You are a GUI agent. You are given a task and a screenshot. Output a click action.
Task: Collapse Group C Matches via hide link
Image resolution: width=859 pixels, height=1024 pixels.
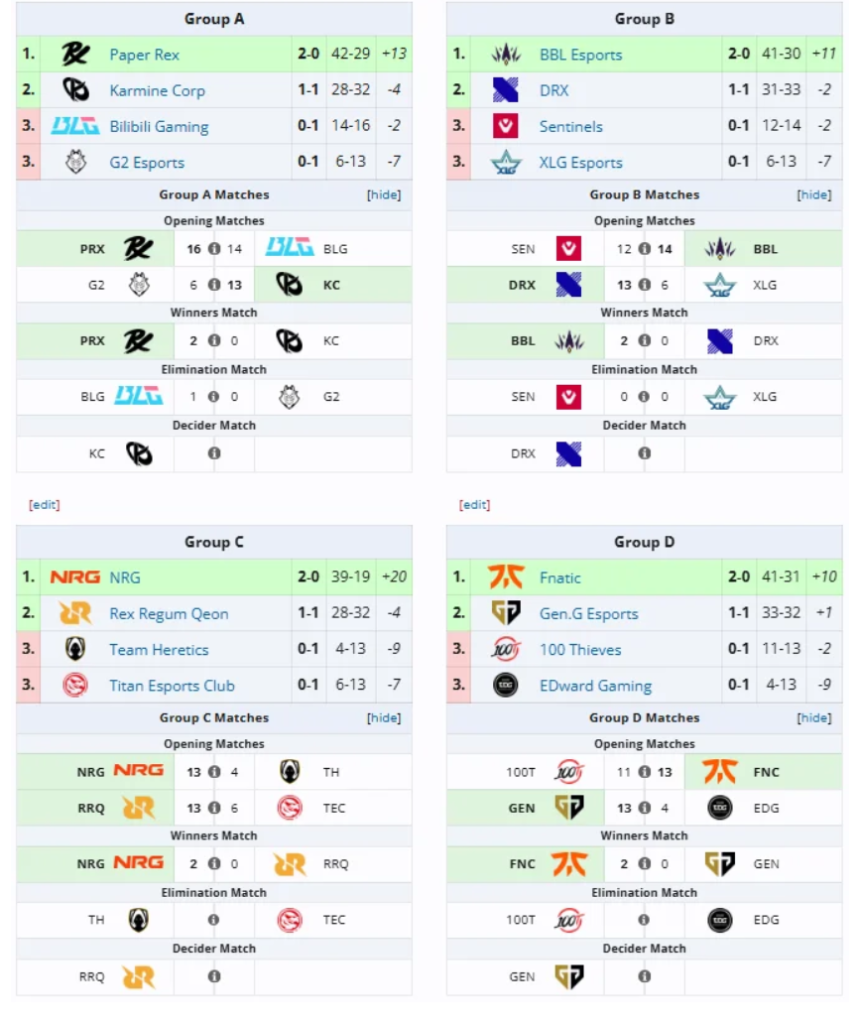[384, 718]
